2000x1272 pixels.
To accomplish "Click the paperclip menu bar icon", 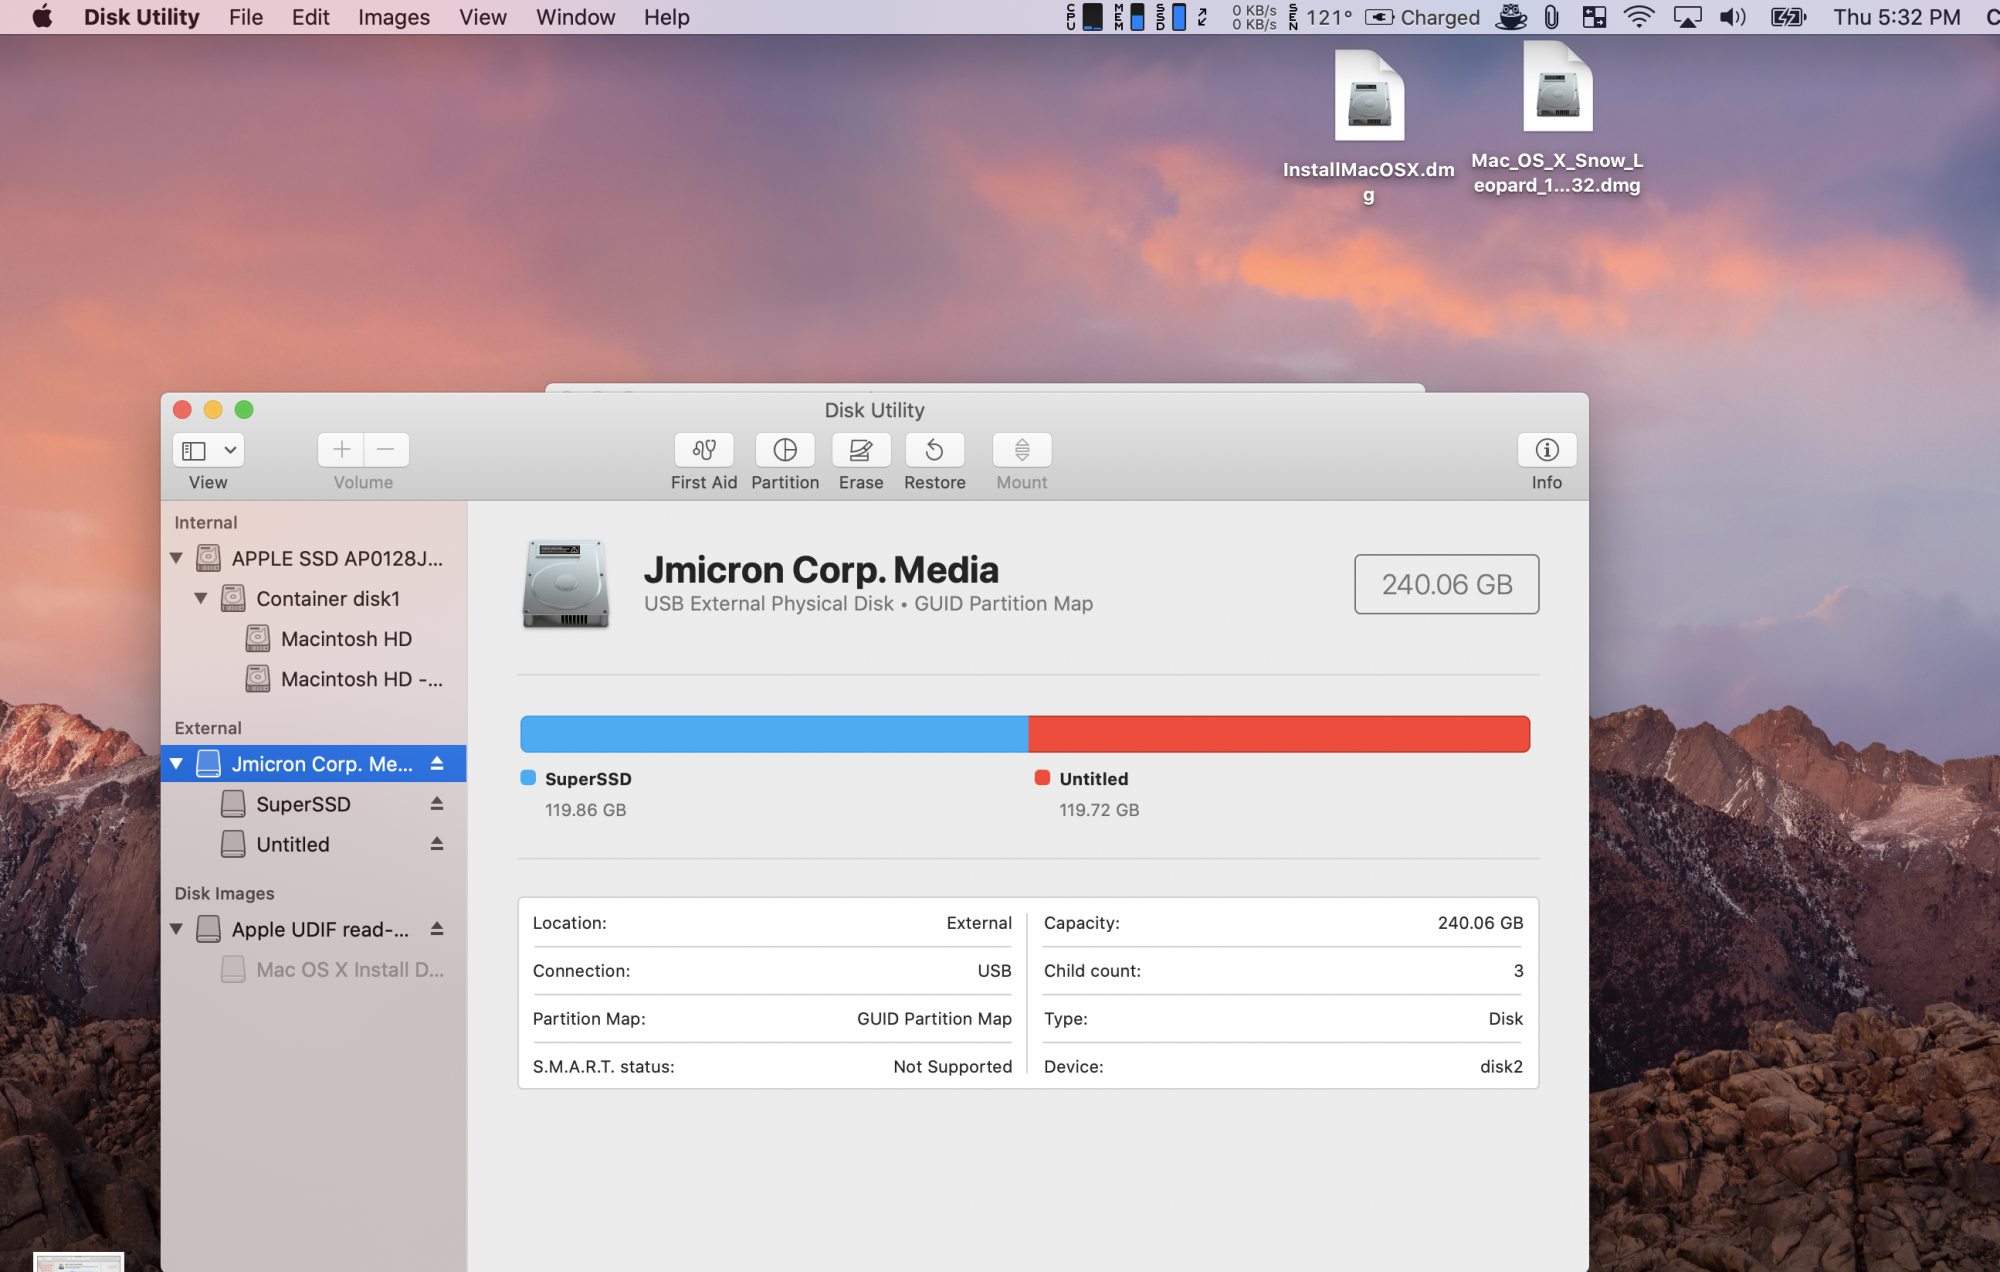I will tap(1551, 17).
